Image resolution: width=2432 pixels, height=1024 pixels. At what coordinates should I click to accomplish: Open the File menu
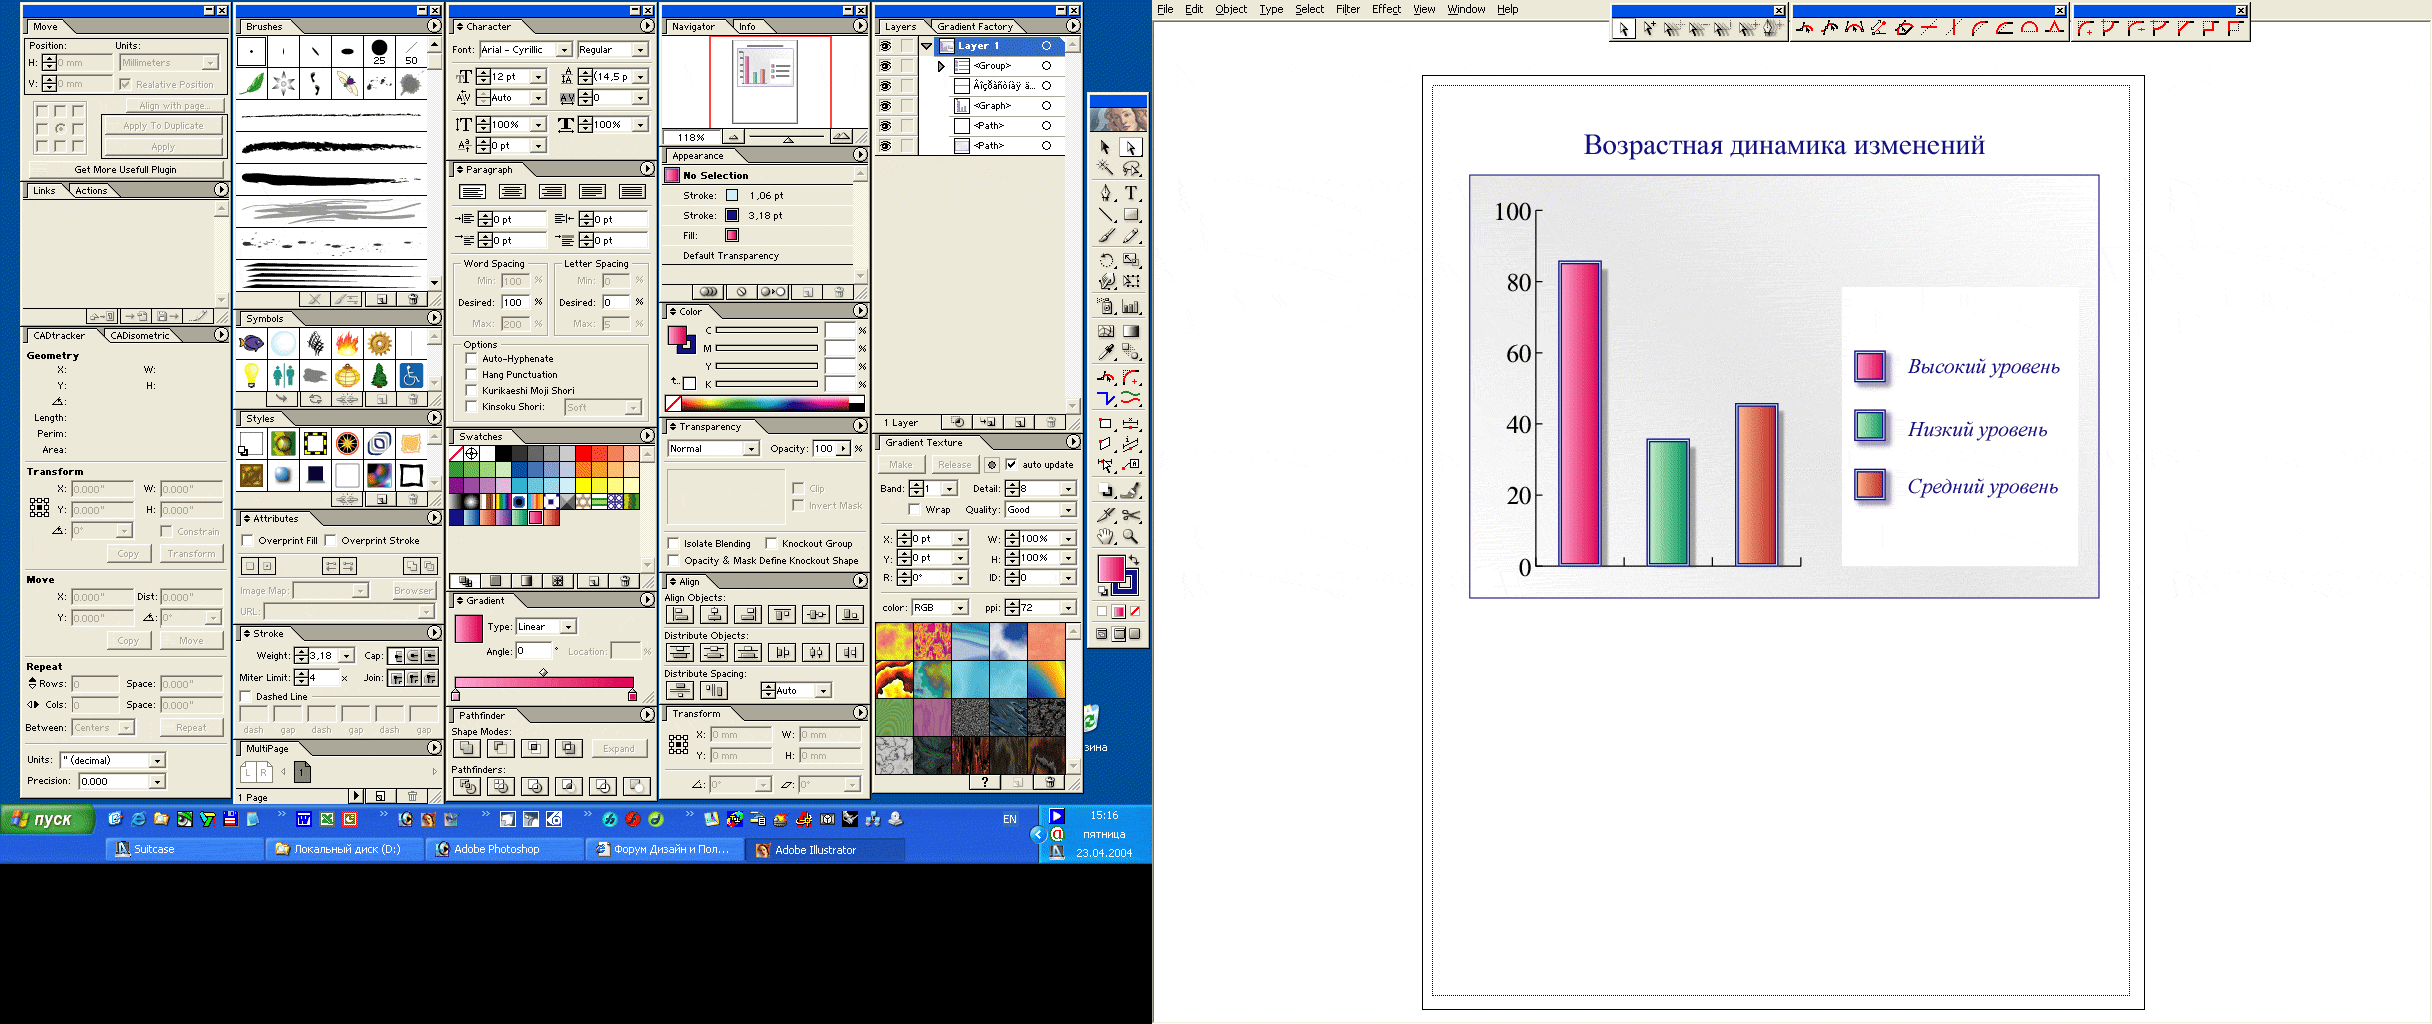[1165, 9]
